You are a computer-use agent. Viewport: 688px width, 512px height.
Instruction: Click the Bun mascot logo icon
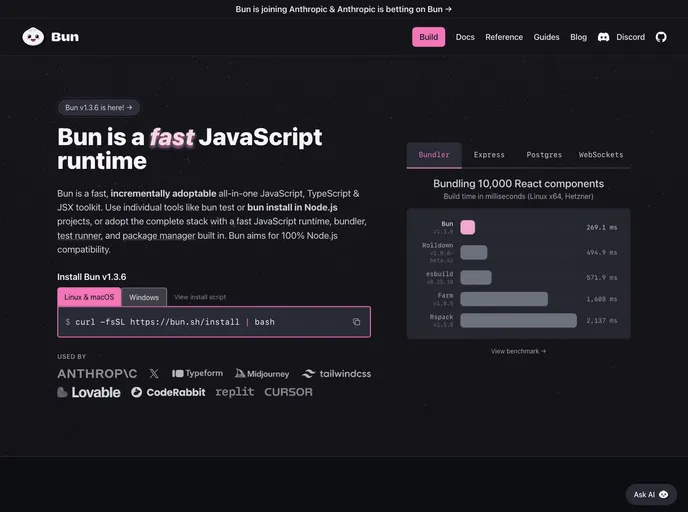(x=33, y=37)
